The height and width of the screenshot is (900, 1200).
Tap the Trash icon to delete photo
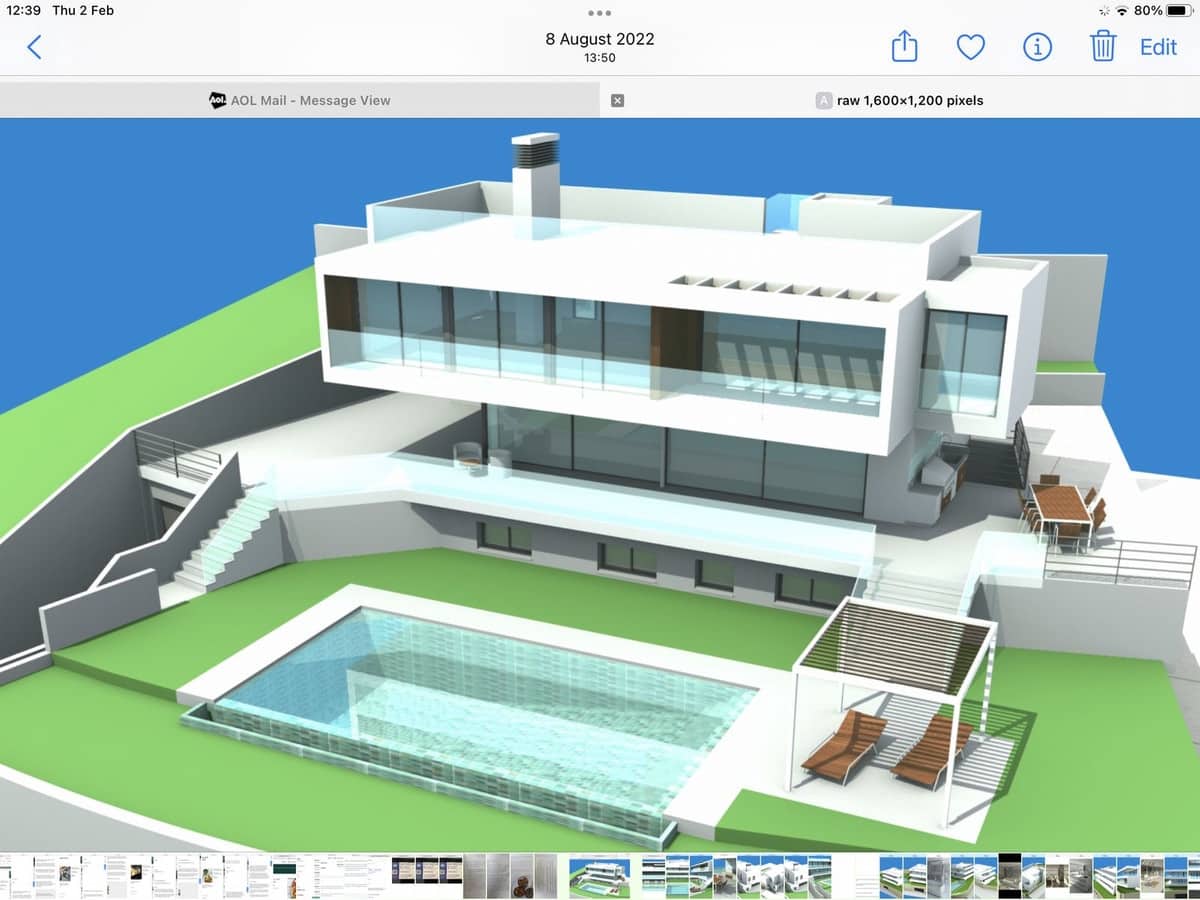1101,46
